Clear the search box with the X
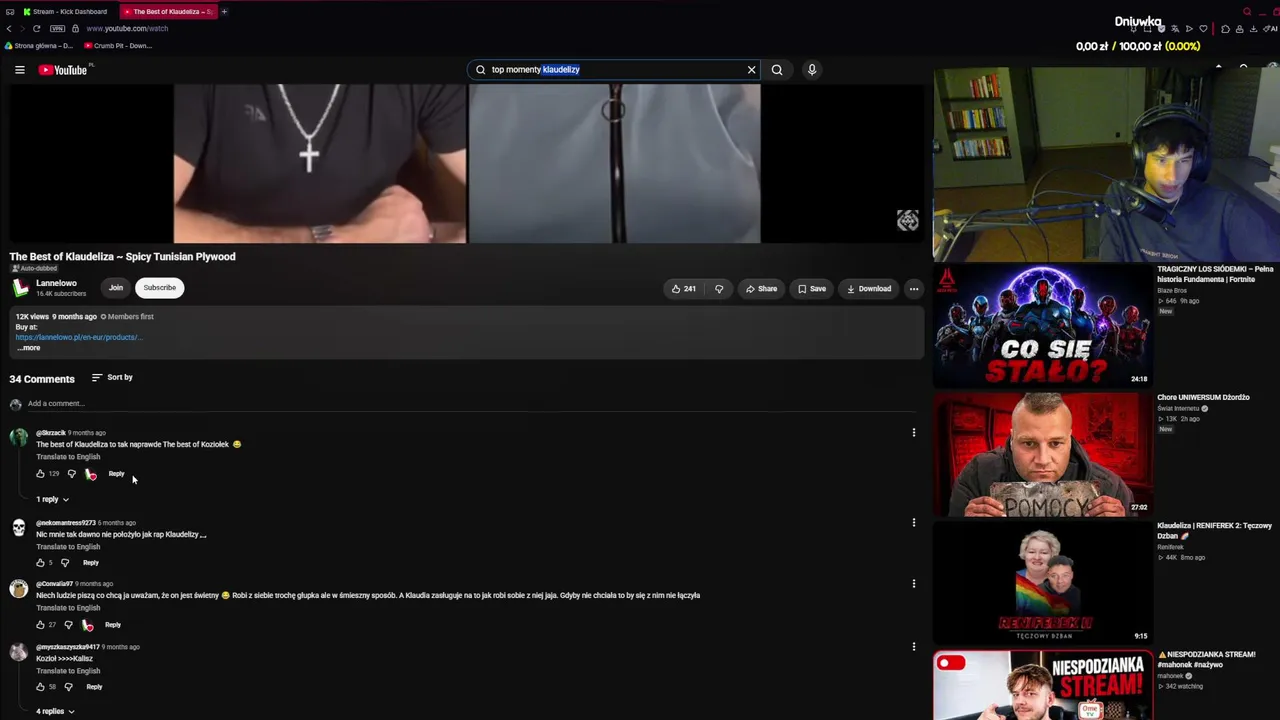 pyautogui.click(x=751, y=70)
